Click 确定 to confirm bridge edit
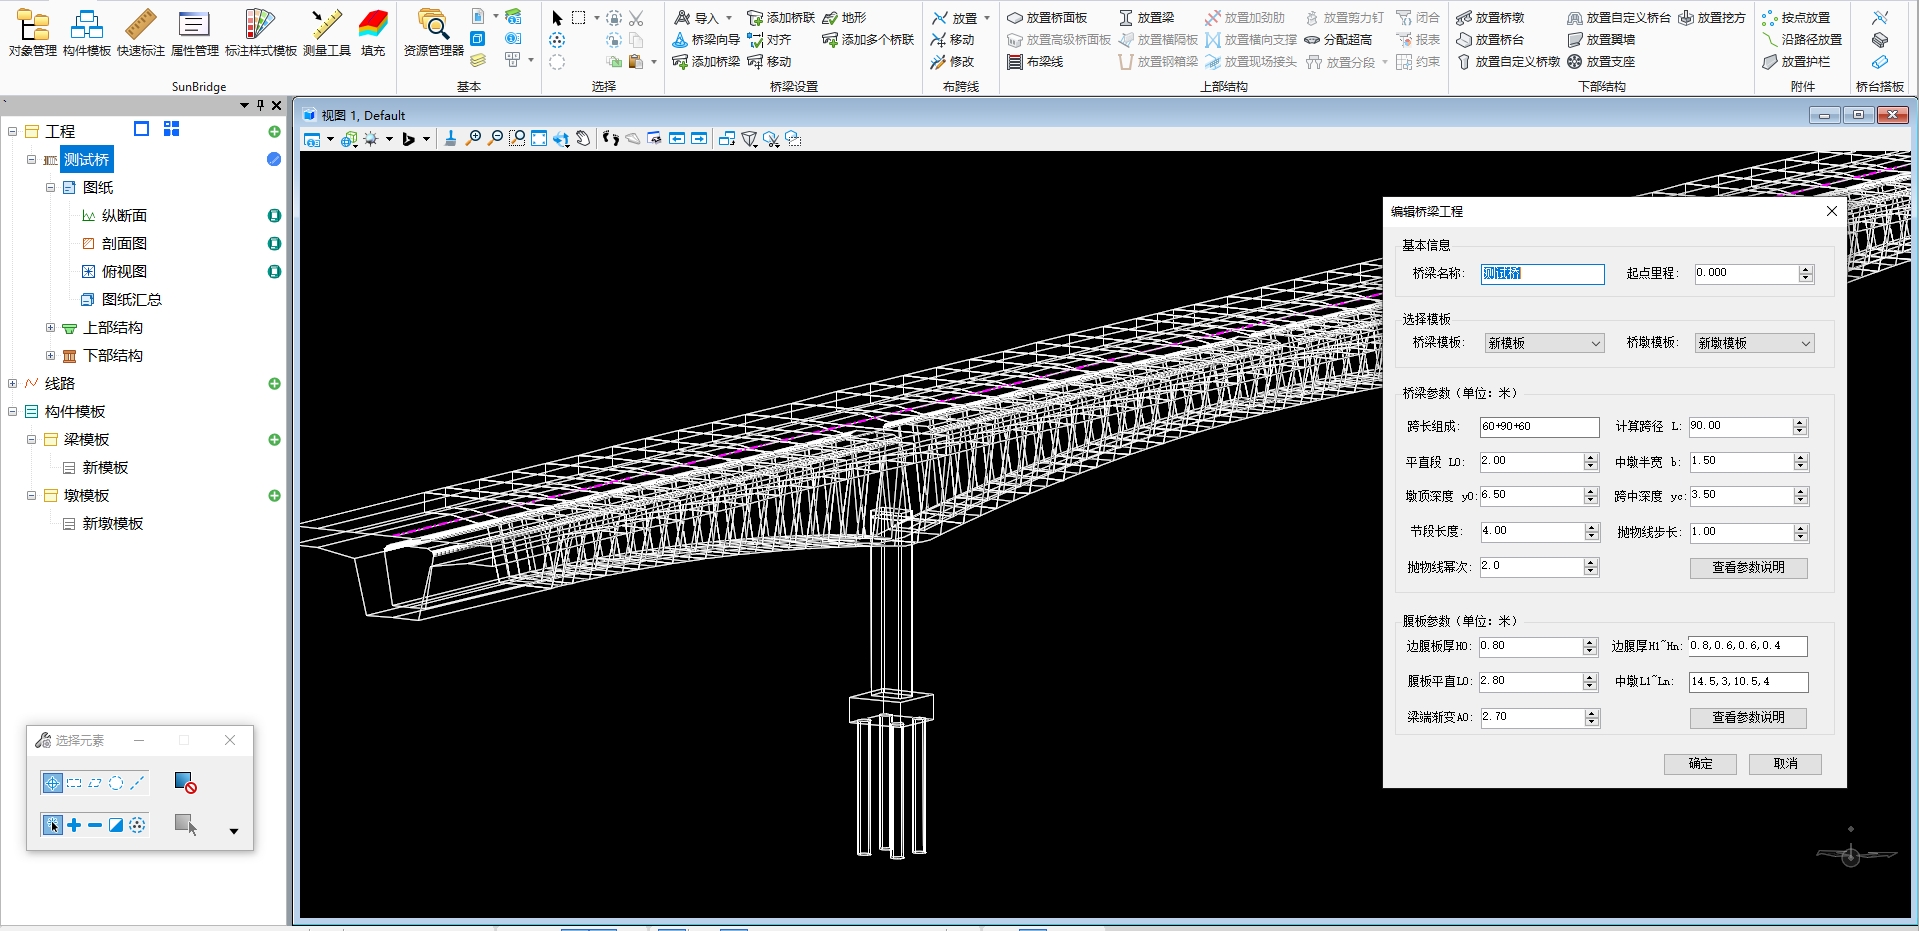Image resolution: width=1919 pixels, height=931 pixels. tap(1700, 764)
